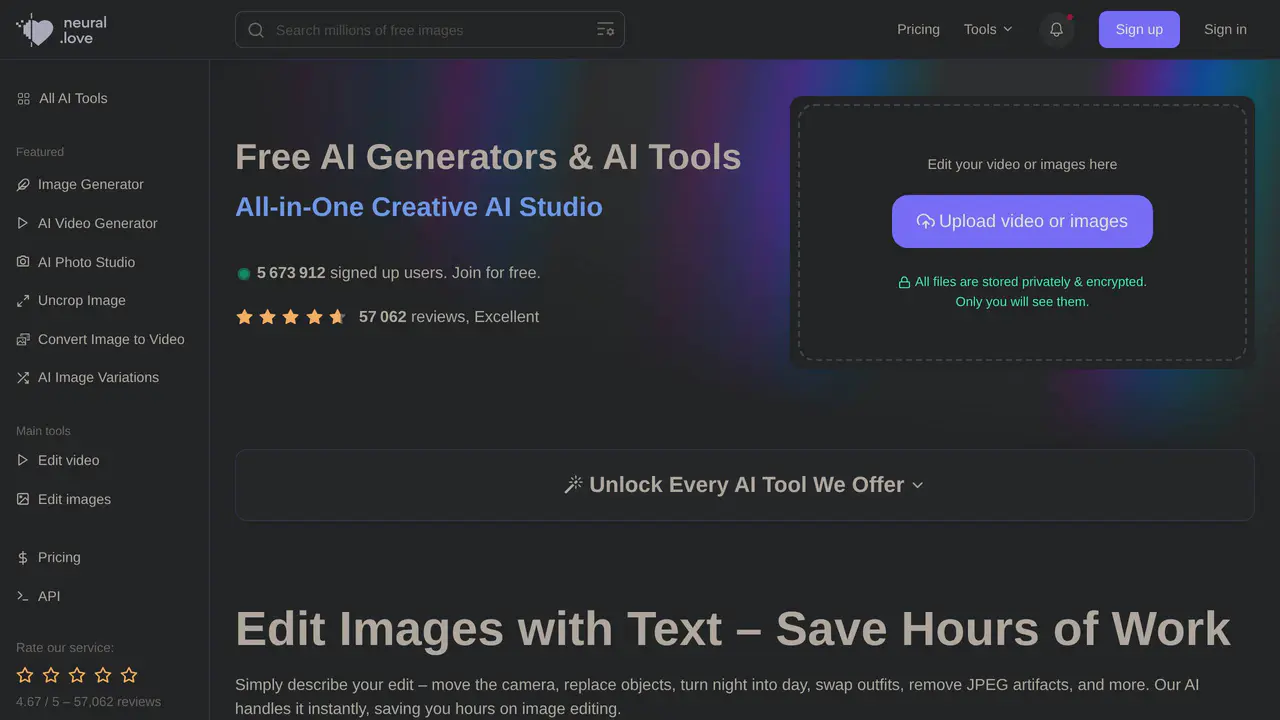This screenshot has width=1280, height=720.
Task: Click the All AI Tools grid icon
Action: [23, 98]
